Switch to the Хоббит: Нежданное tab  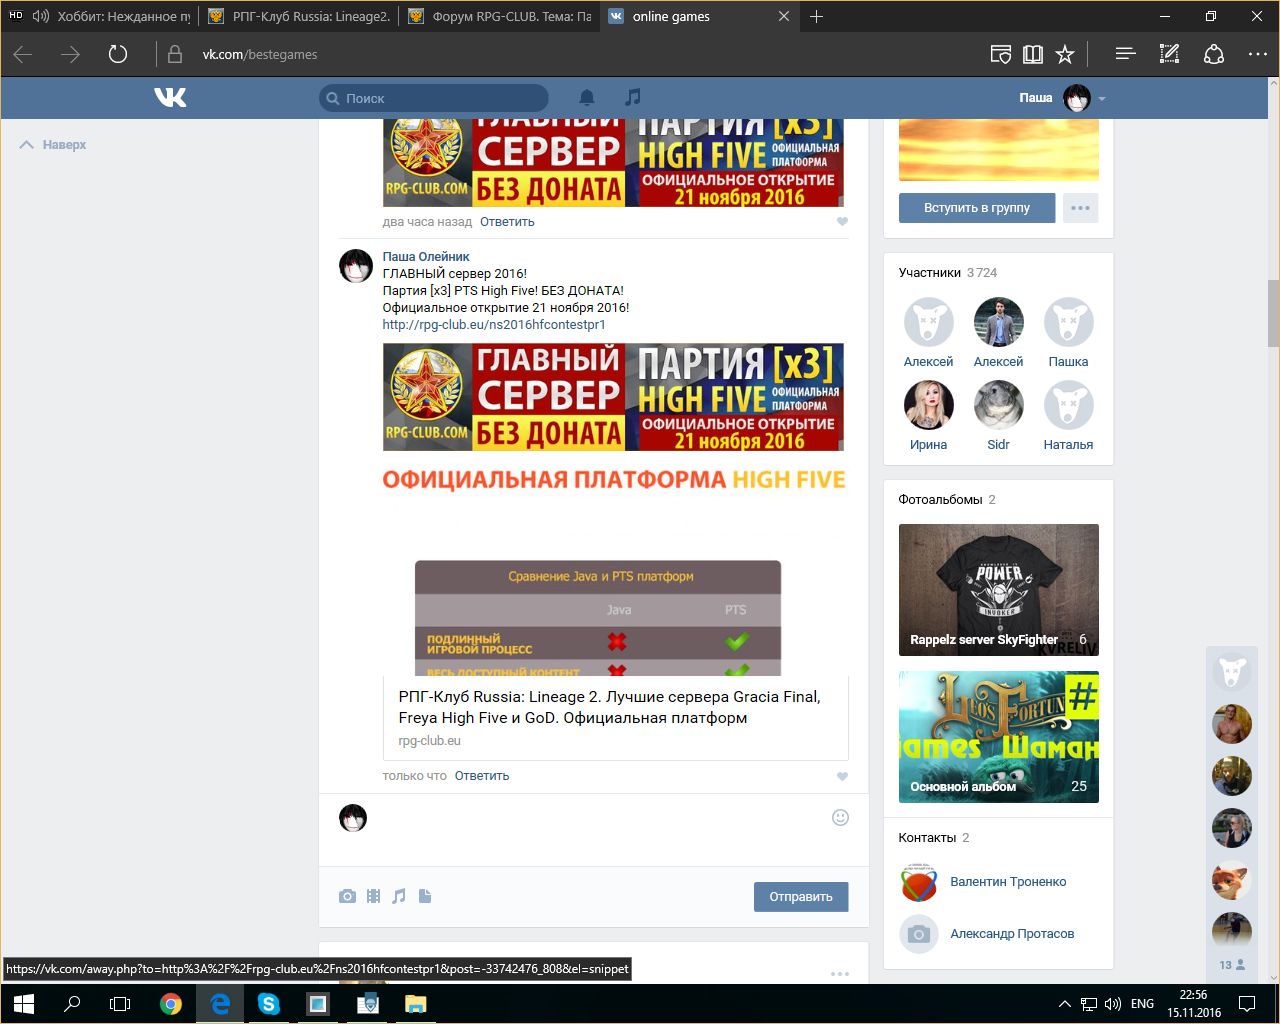pyautogui.click(x=100, y=16)
